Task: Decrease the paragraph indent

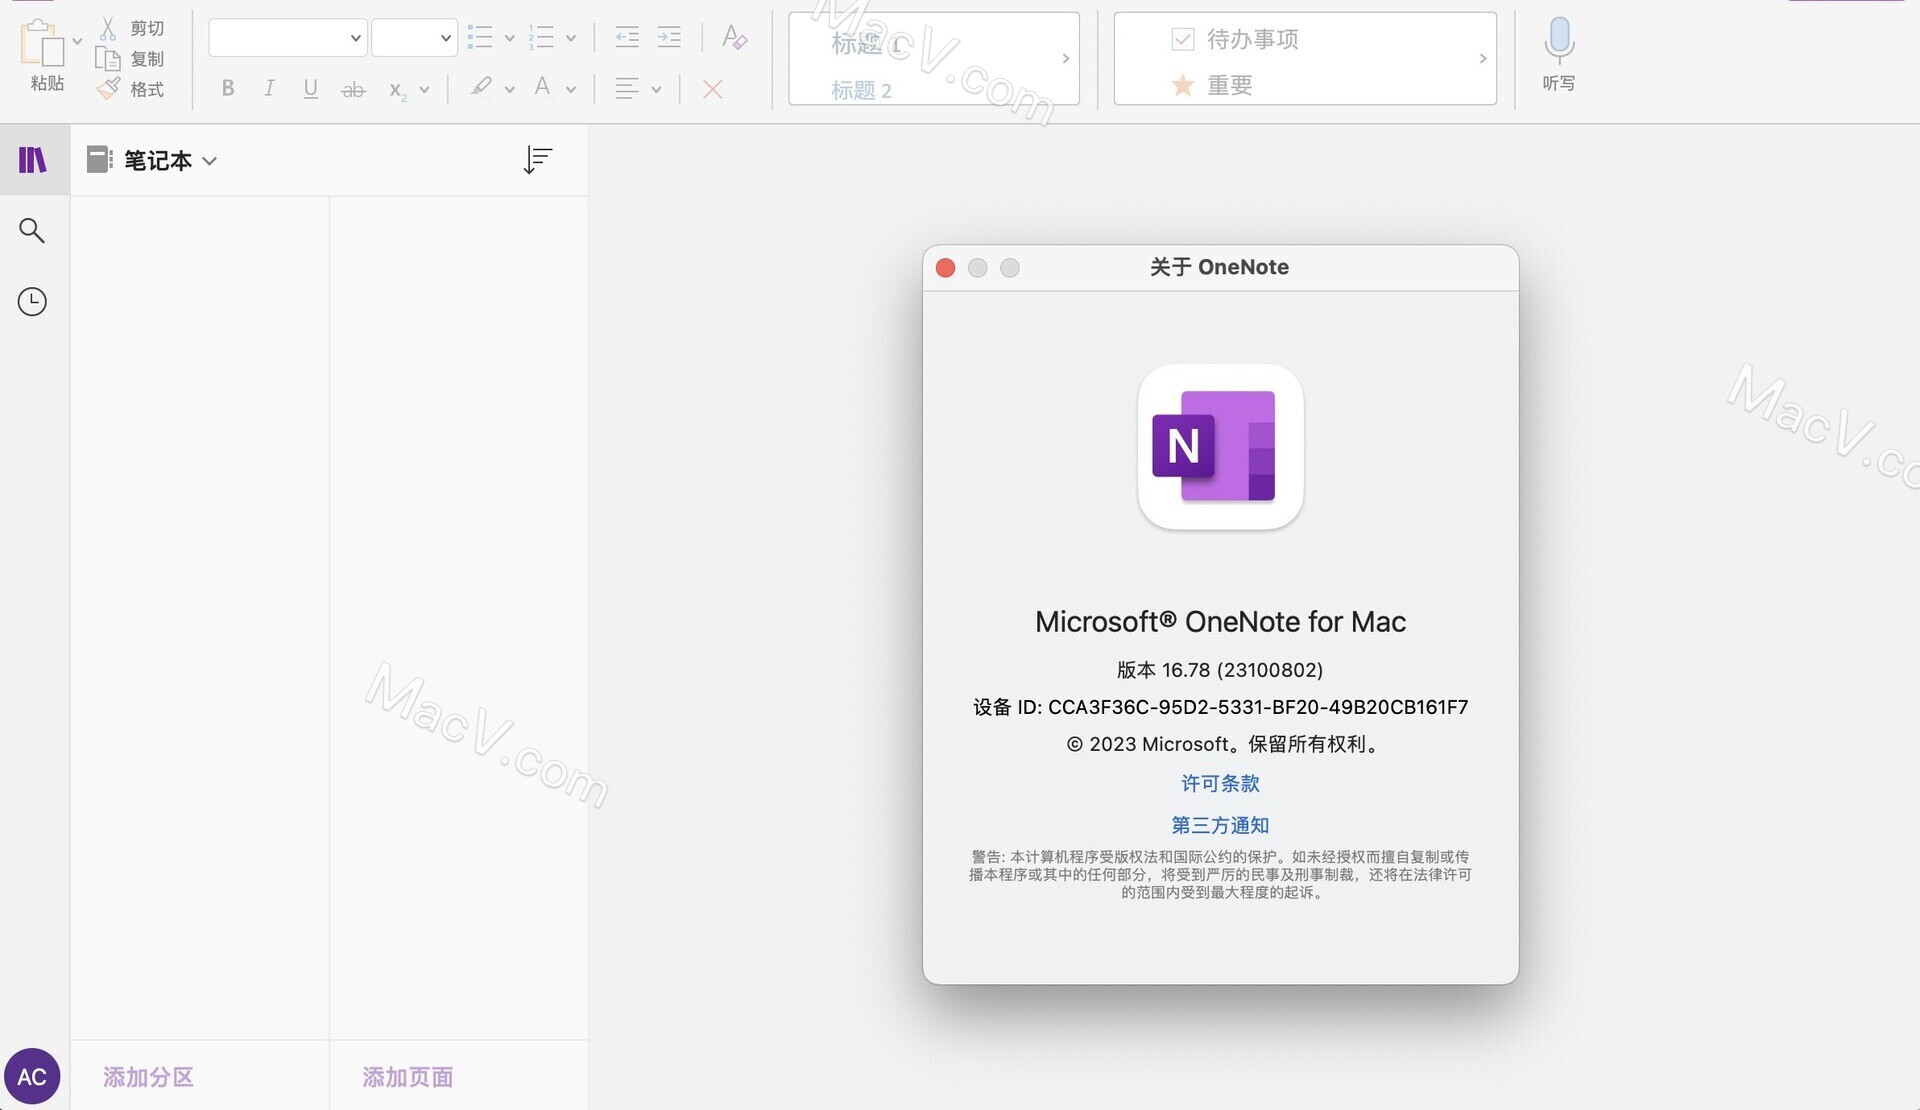Action: pos(627,38)
